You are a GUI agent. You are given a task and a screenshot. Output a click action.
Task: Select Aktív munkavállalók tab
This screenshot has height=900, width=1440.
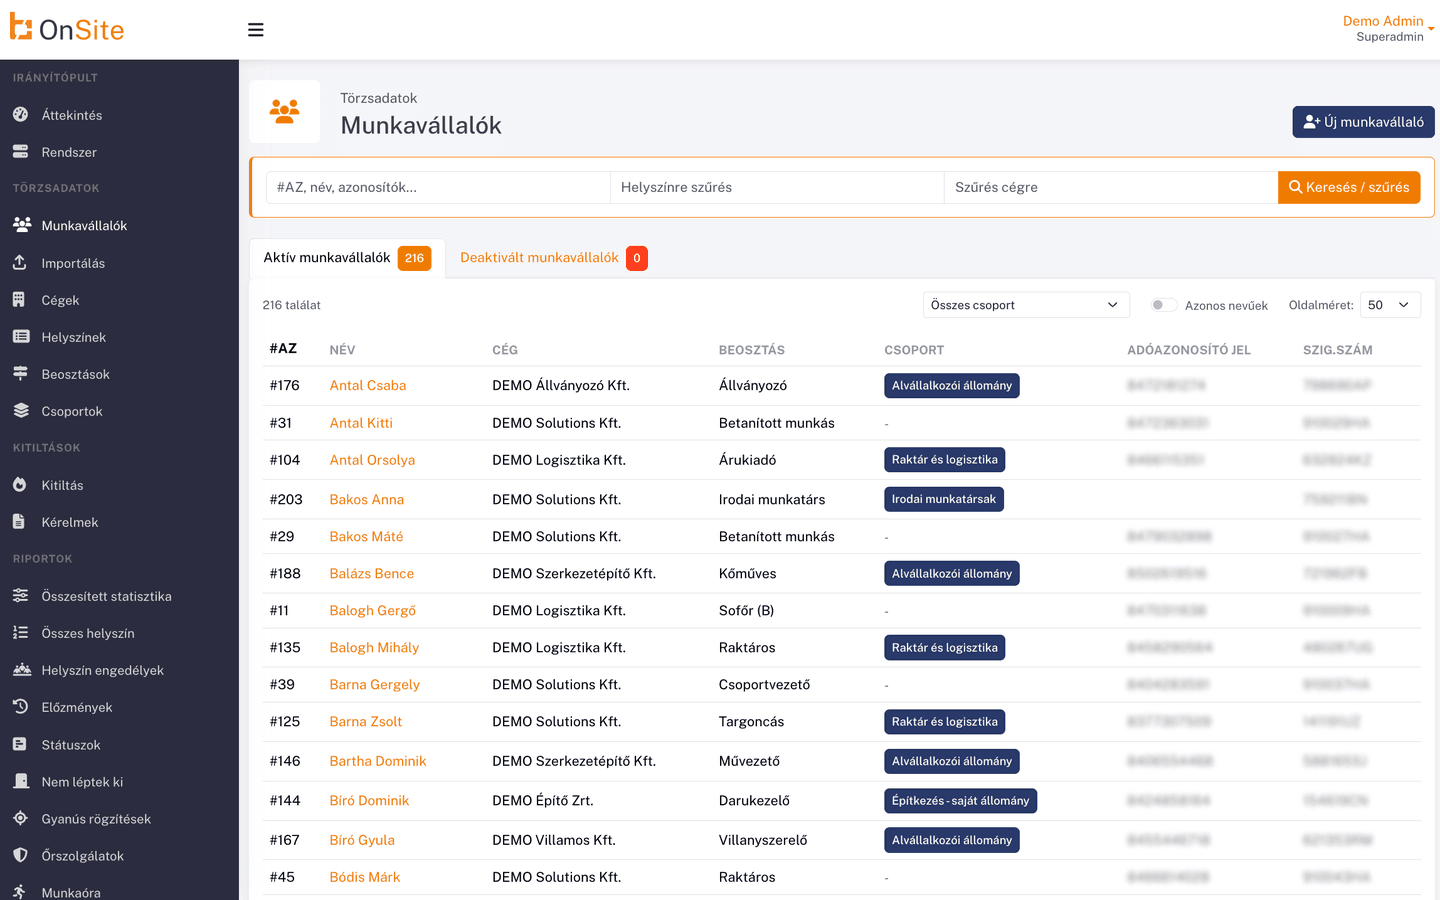point(346,258)
